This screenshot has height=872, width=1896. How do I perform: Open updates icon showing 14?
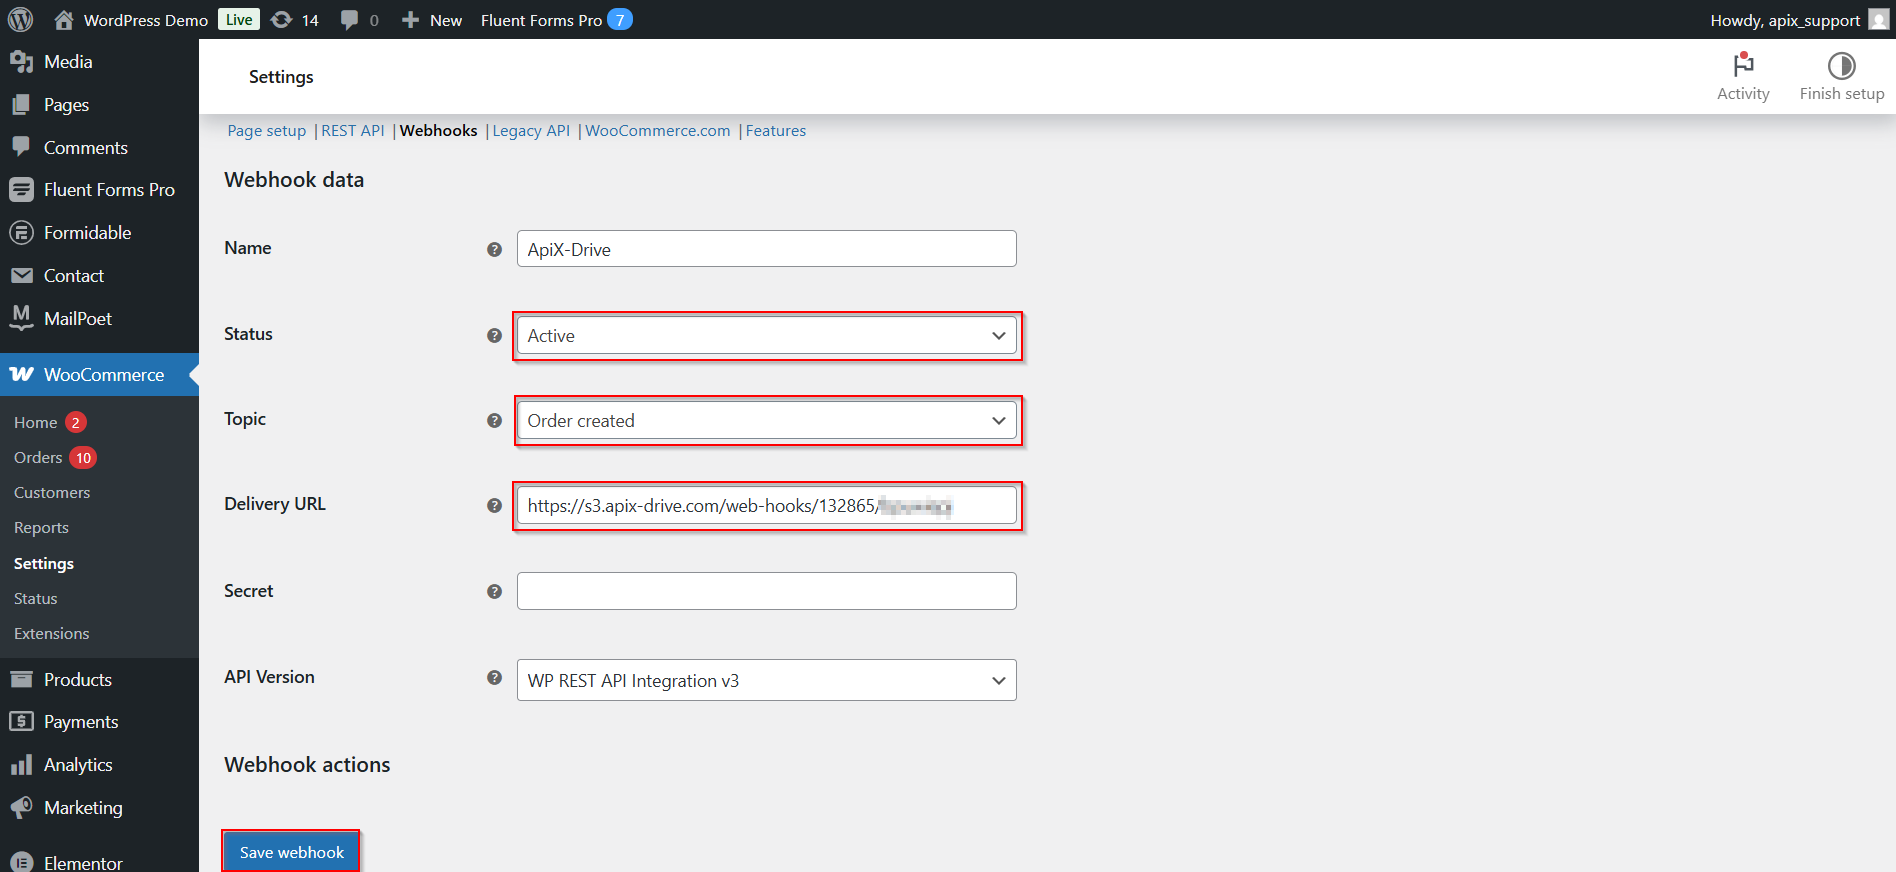point(282,20)
